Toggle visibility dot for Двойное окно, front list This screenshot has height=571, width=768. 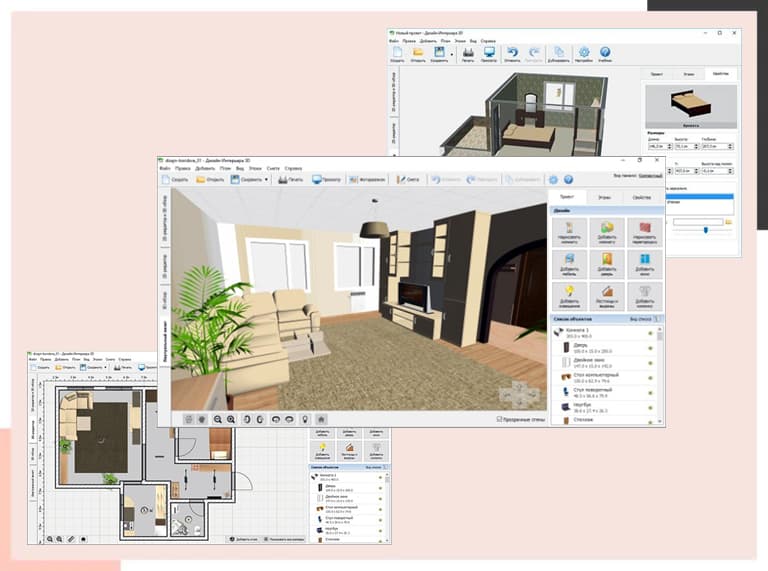[x=650, y=363]
